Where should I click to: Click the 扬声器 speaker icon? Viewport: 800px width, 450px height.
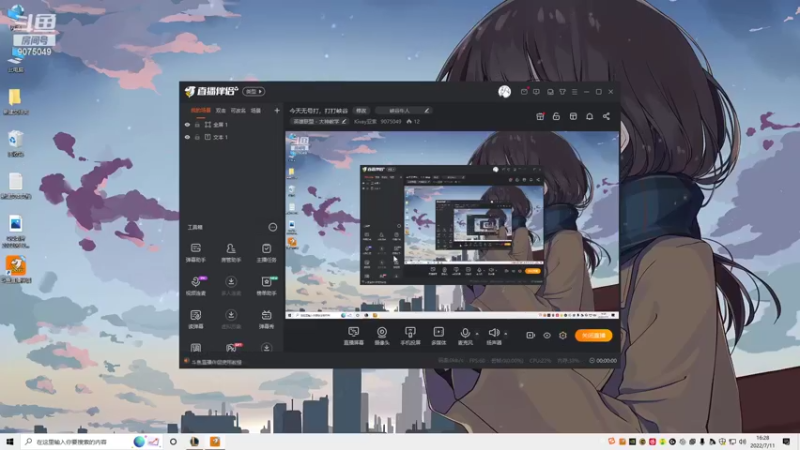point(493,334)
